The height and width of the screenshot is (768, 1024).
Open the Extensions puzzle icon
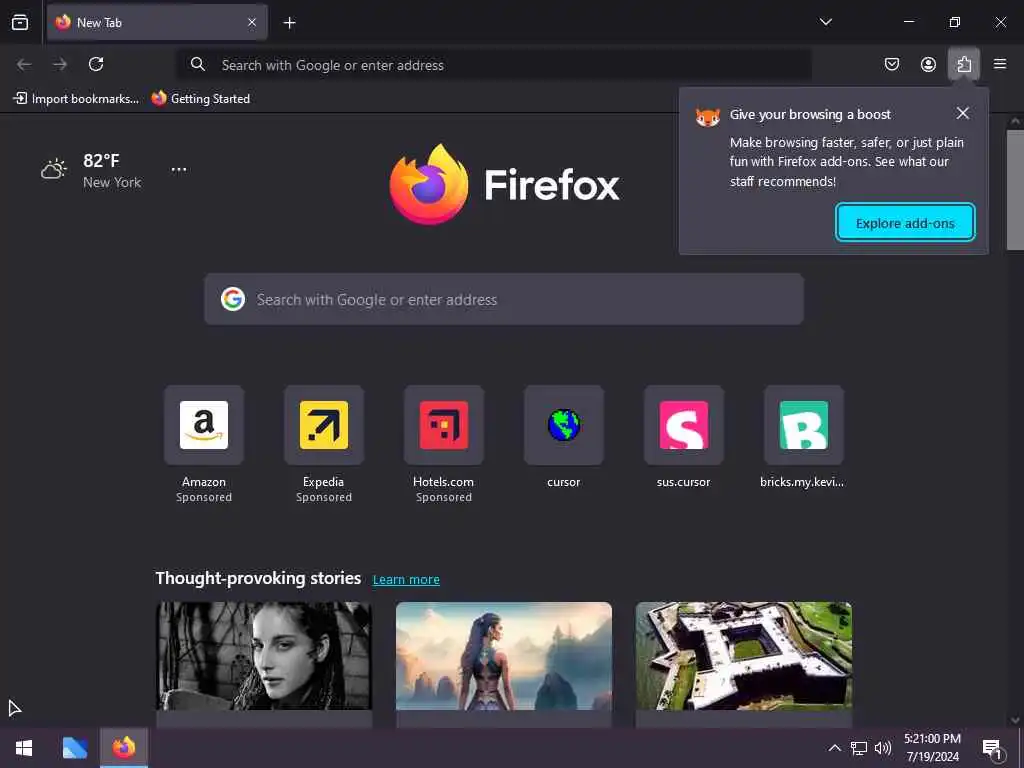click(964, 64)
